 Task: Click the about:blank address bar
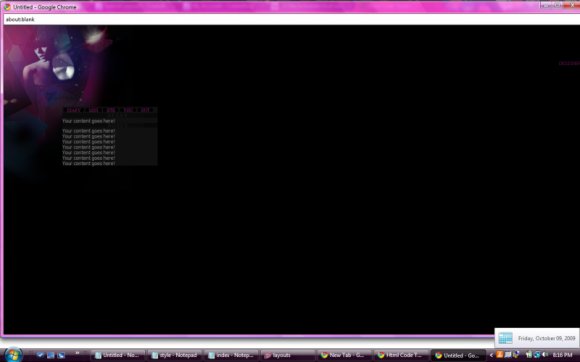[x=292, y=19]
